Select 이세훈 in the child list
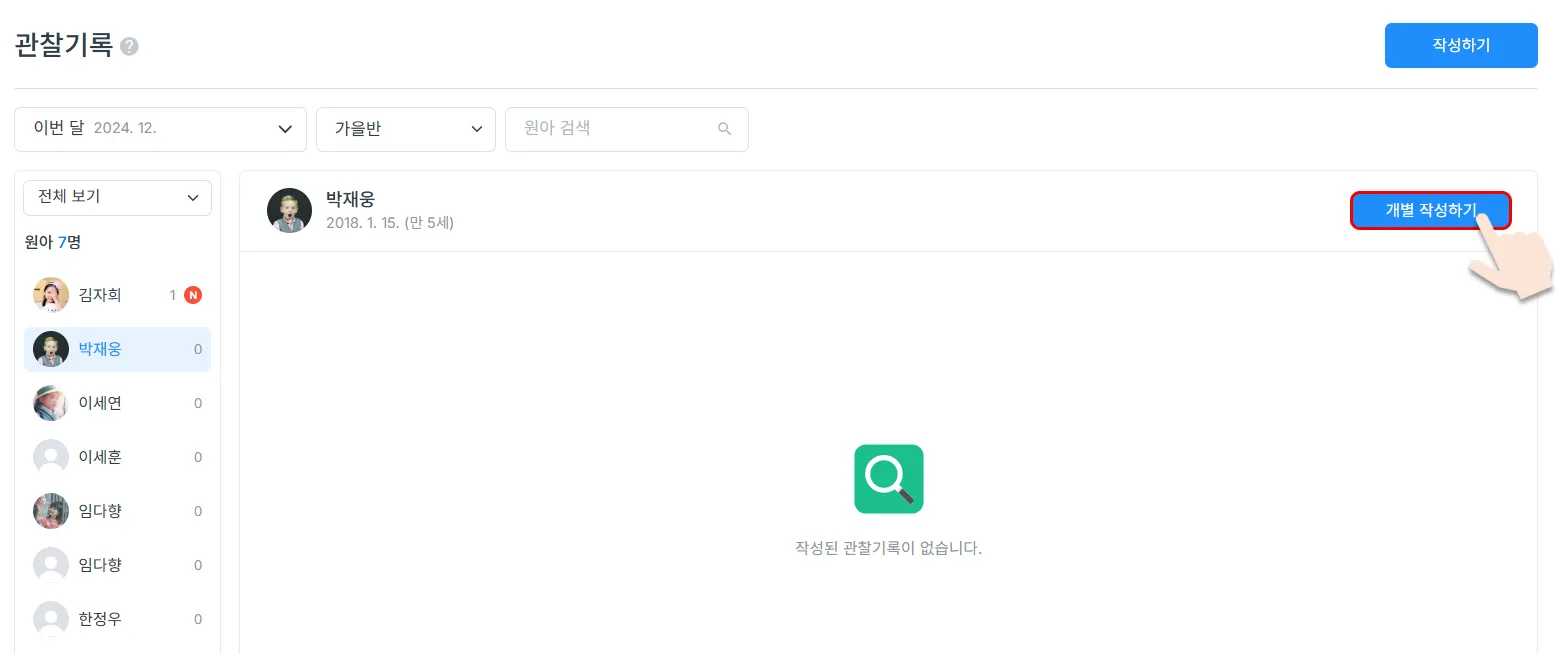Image resolution: width=1560 pixels, height=654 pixels. click(118, 457)
